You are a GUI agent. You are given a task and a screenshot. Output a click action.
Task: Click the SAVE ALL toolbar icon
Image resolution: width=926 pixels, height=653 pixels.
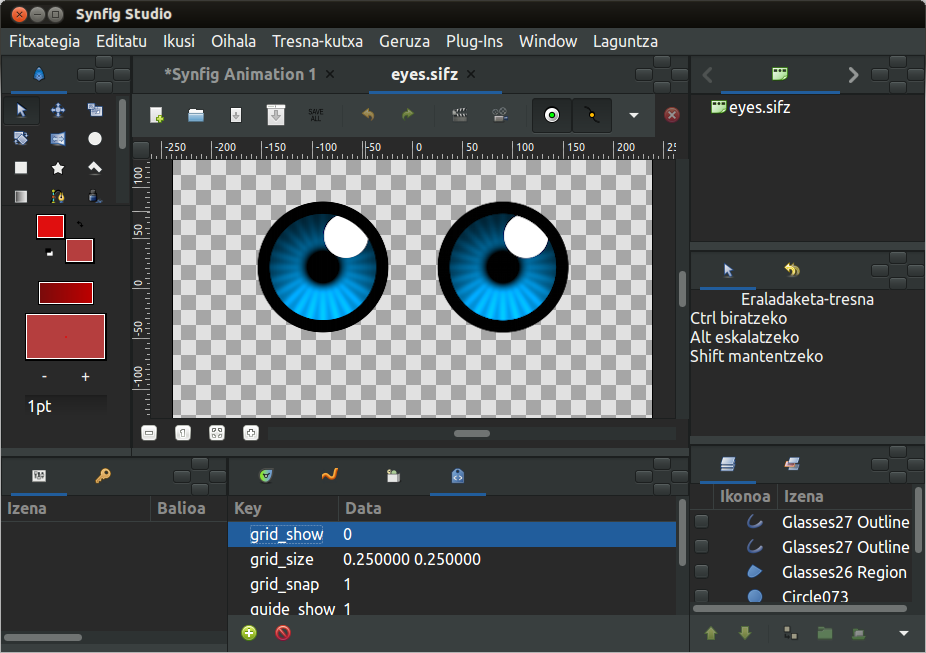(316, 115)
